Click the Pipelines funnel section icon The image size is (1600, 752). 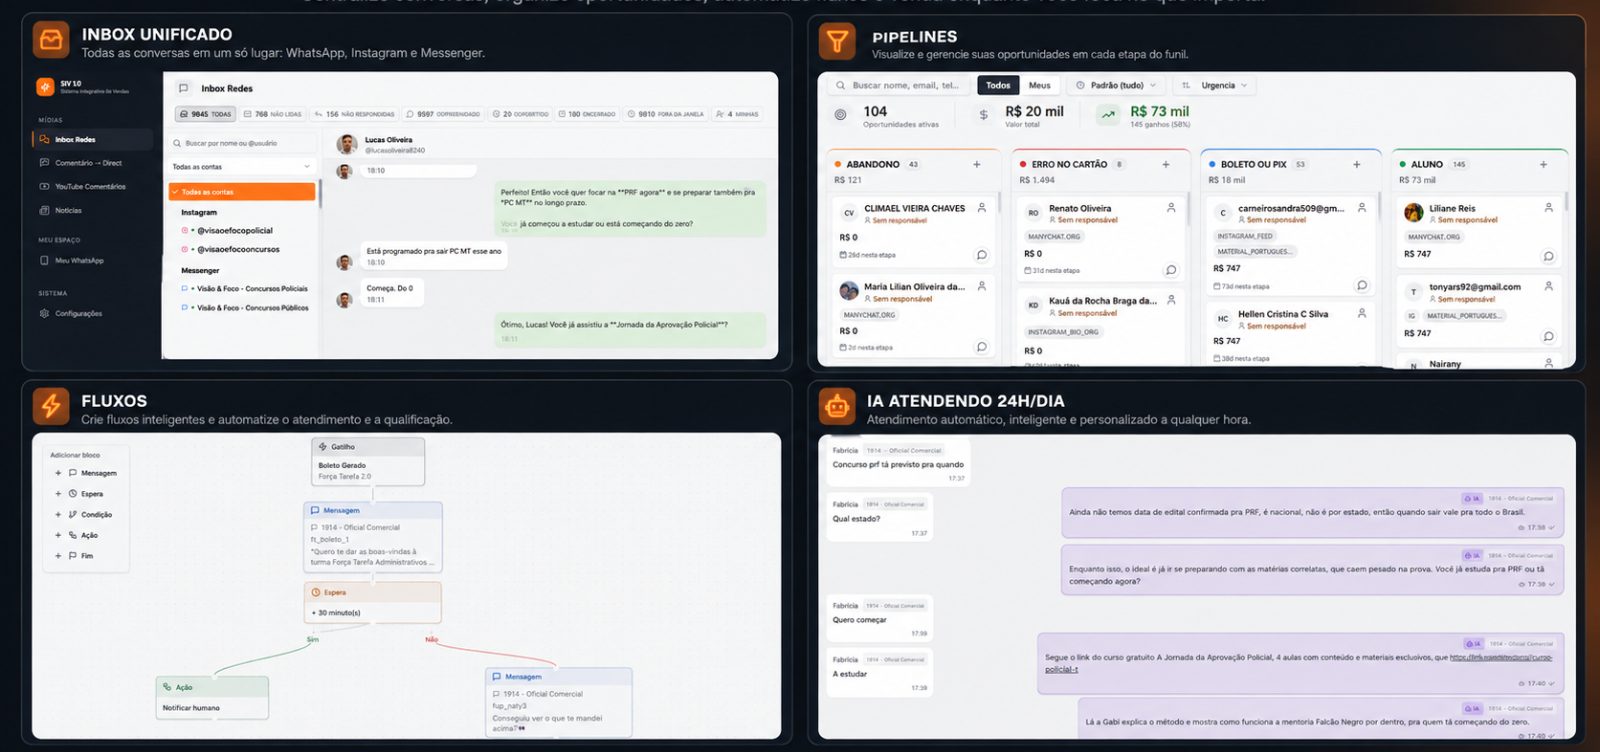(837, 41)
